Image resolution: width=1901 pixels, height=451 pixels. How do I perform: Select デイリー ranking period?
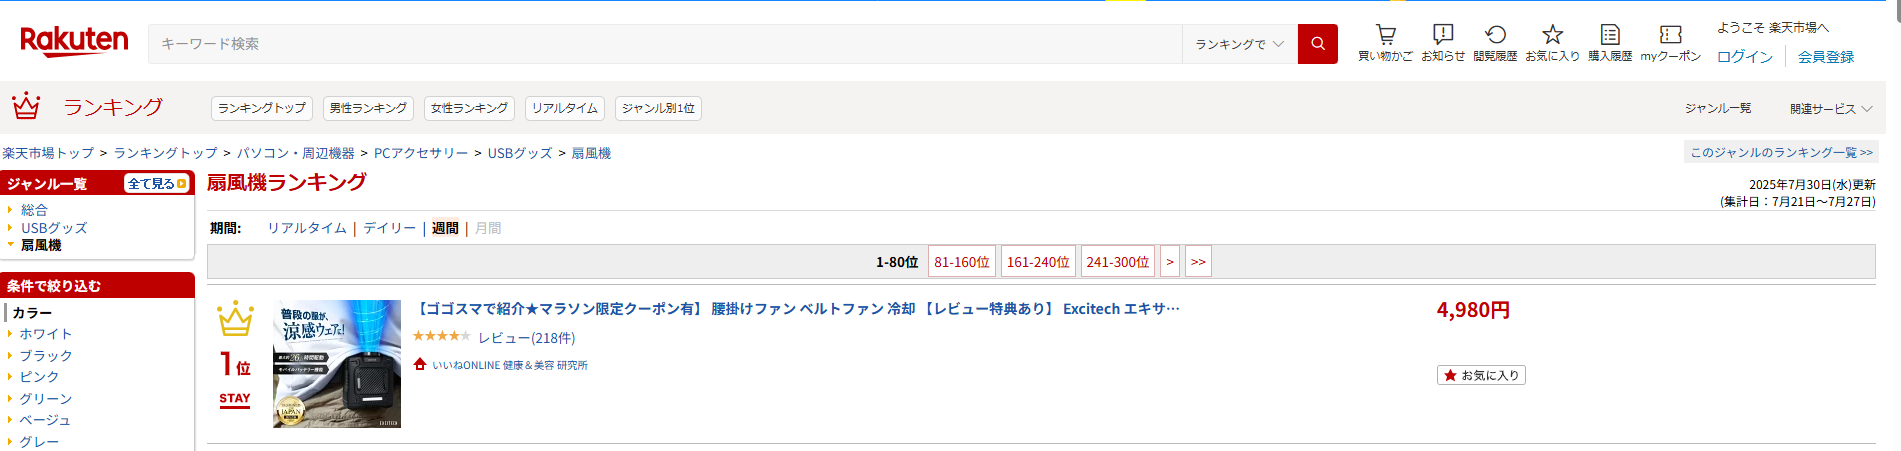389,228
